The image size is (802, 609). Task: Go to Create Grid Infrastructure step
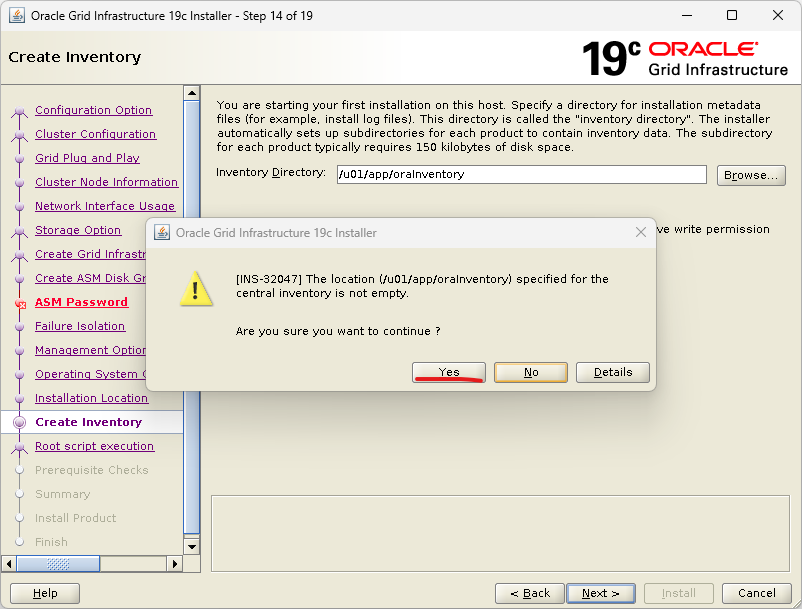pyautogui.click(x=91, y=254)
